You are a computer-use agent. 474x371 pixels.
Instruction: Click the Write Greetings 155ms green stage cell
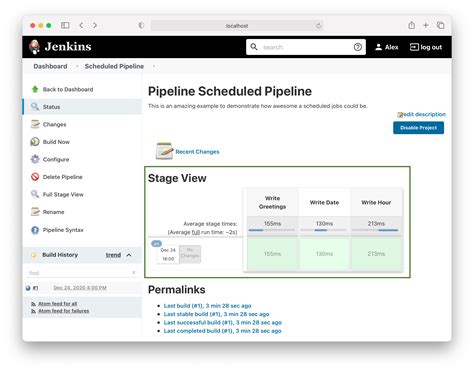coord(272,254)
